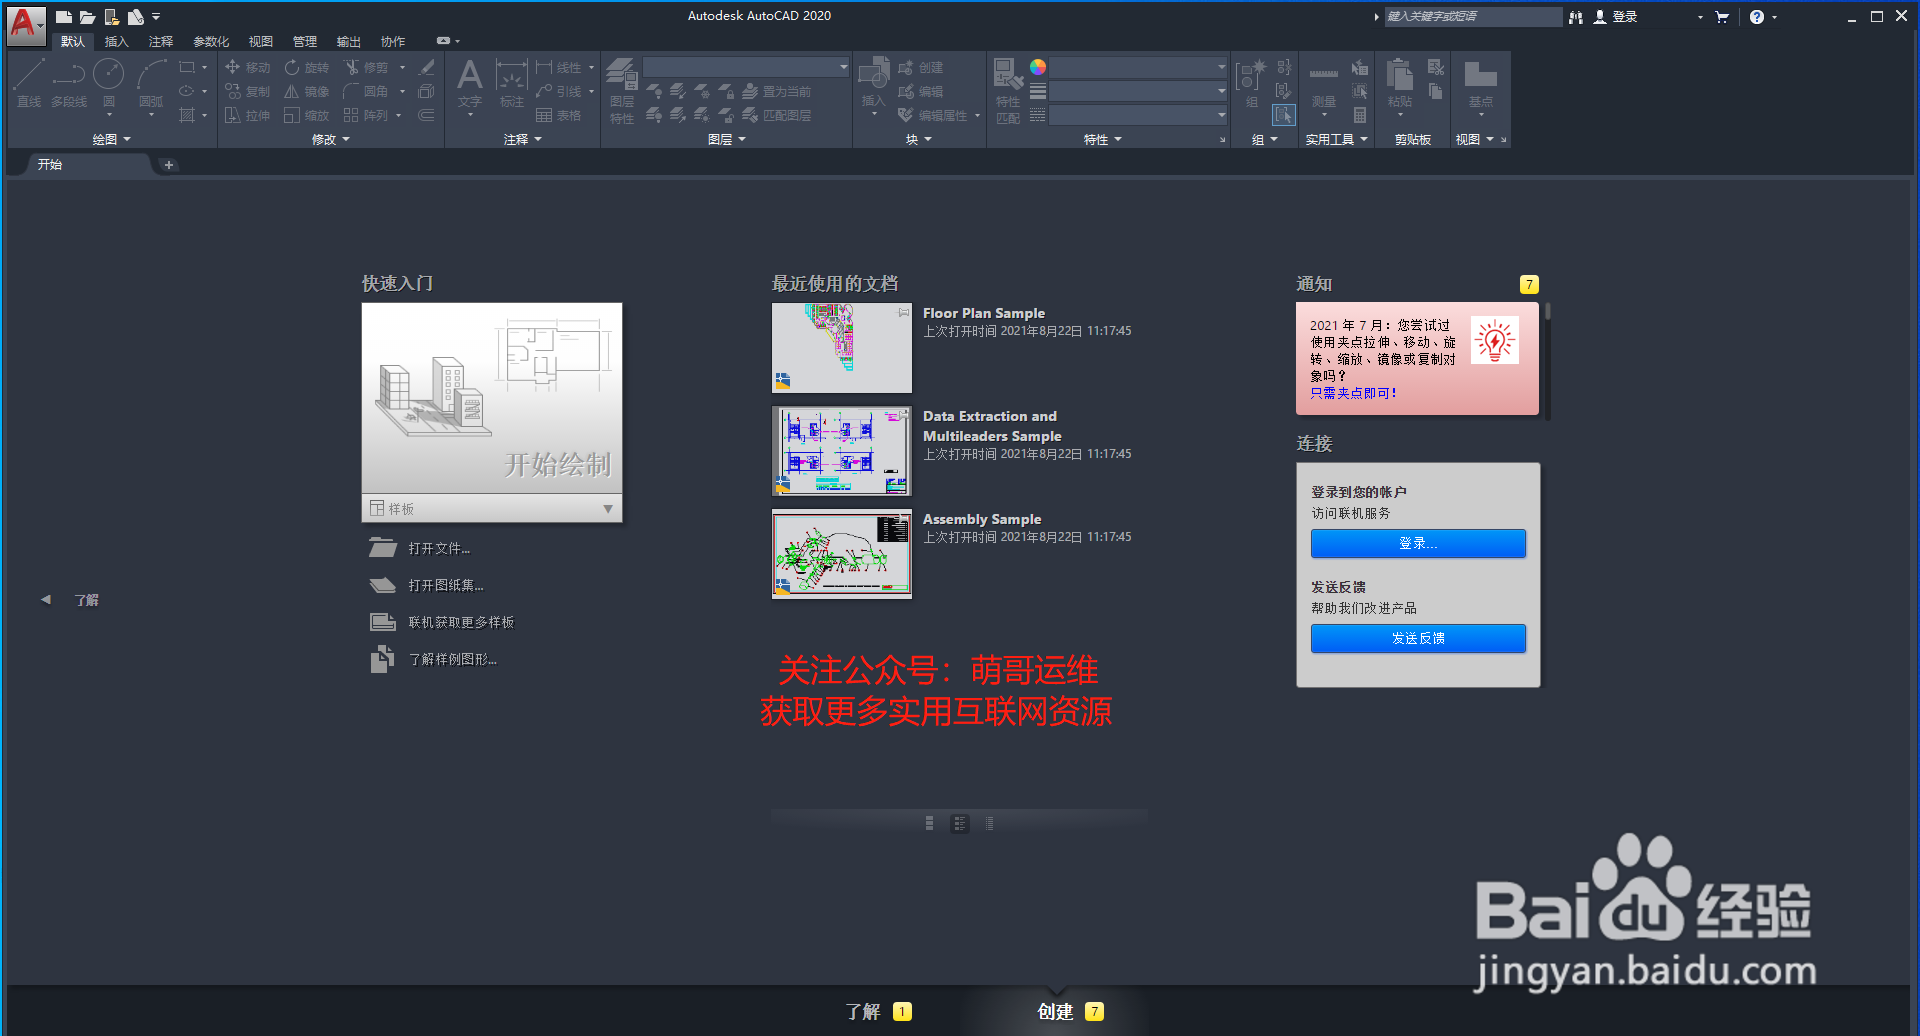Open the AutoCAD application menu logo

[24, 24]
